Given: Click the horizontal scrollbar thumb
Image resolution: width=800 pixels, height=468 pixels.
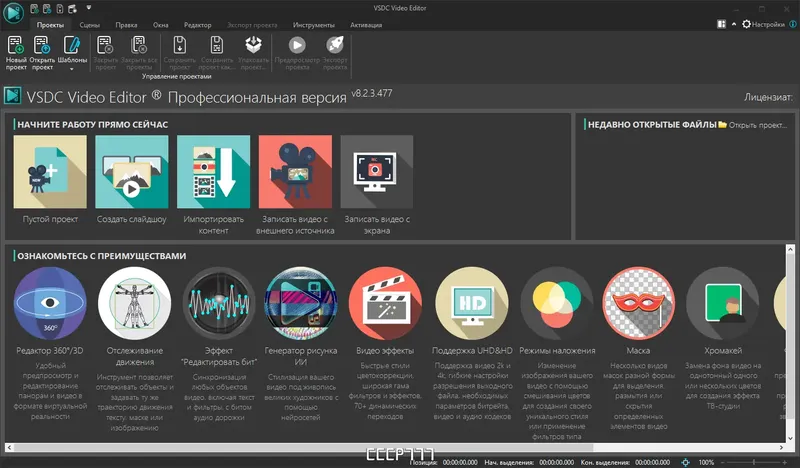Looking at the screenshot, I should pos(303,448).
